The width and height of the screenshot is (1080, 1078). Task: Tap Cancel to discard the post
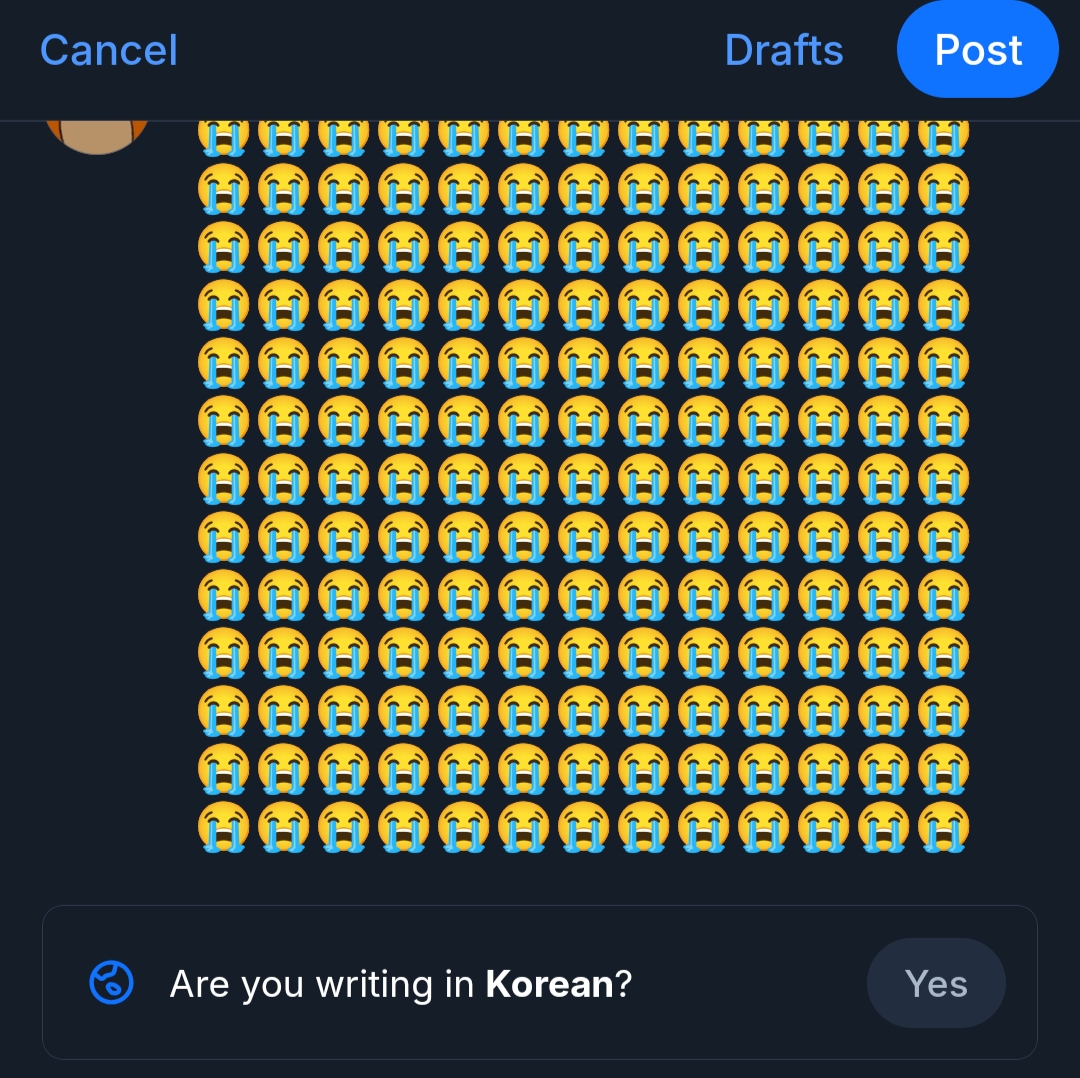point(108,50)
